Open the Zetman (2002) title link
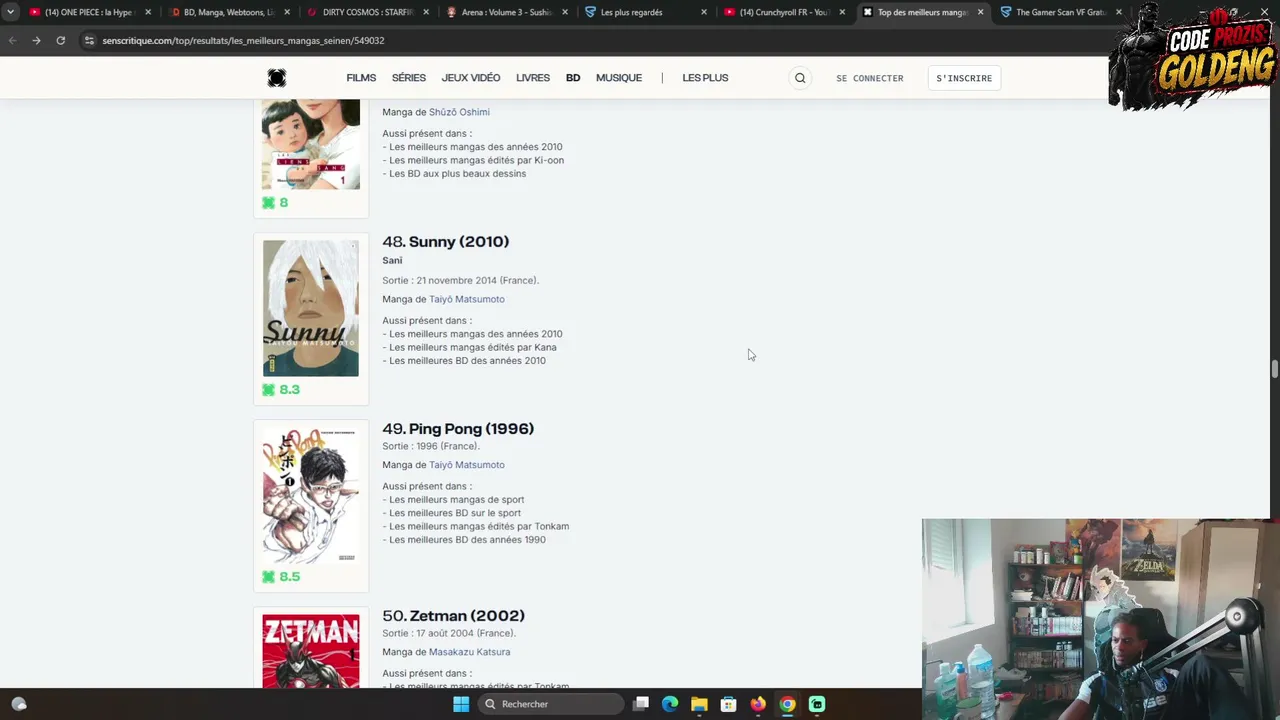The height and width of the screenshot is (720, 1280). (467, 615)
